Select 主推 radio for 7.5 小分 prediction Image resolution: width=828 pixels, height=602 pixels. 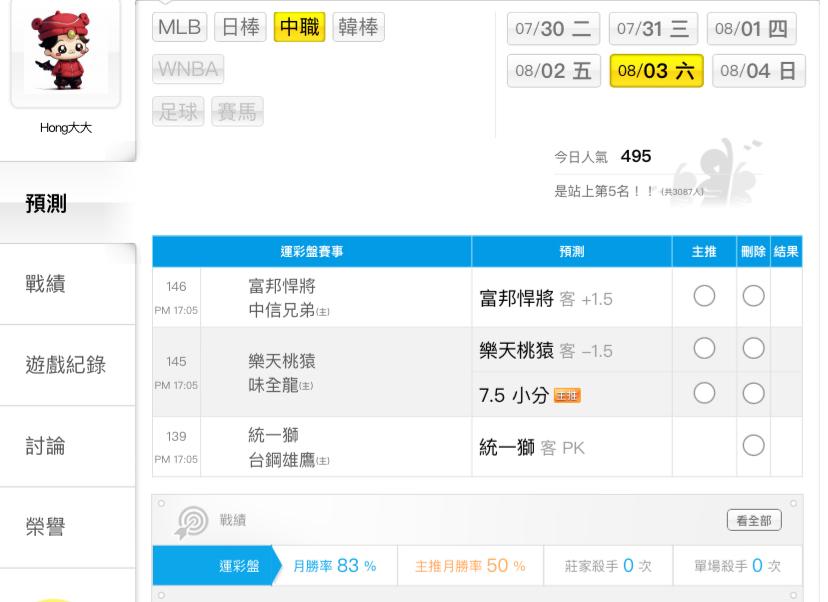(704, 393)
